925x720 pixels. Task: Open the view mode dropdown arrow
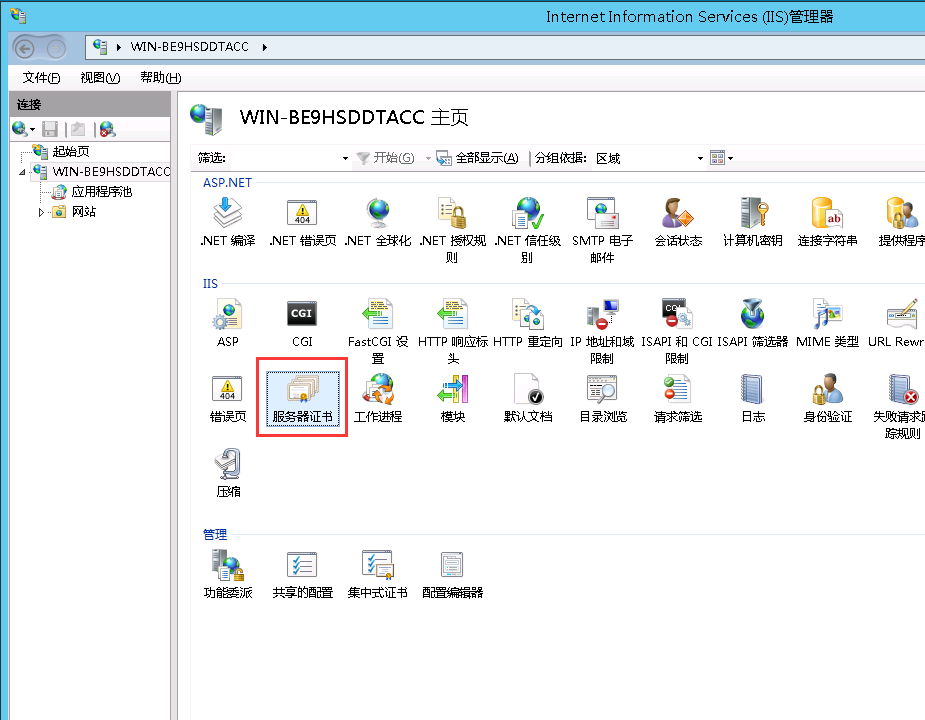(x=730, y=158)
